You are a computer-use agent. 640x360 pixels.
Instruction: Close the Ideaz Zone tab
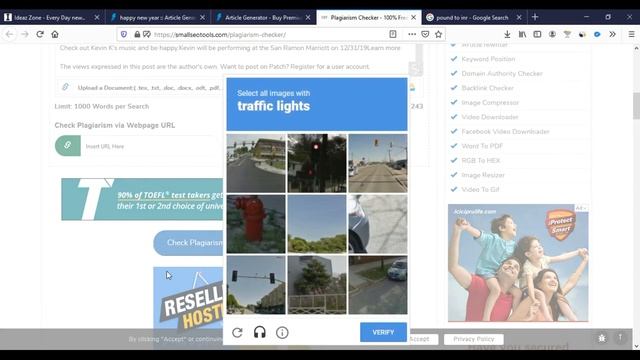(x=97, y=18)
